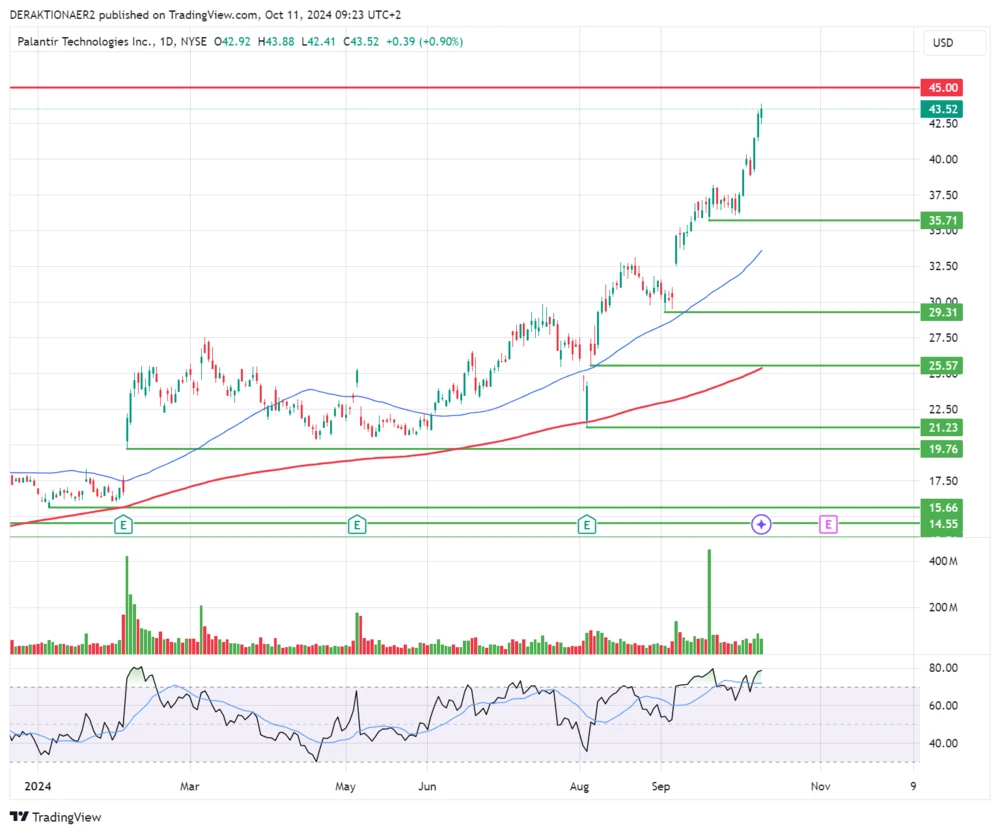Click the teal 43.52 current price tag
Viewport: 1000px width, 834px height.
coord(942,107)
